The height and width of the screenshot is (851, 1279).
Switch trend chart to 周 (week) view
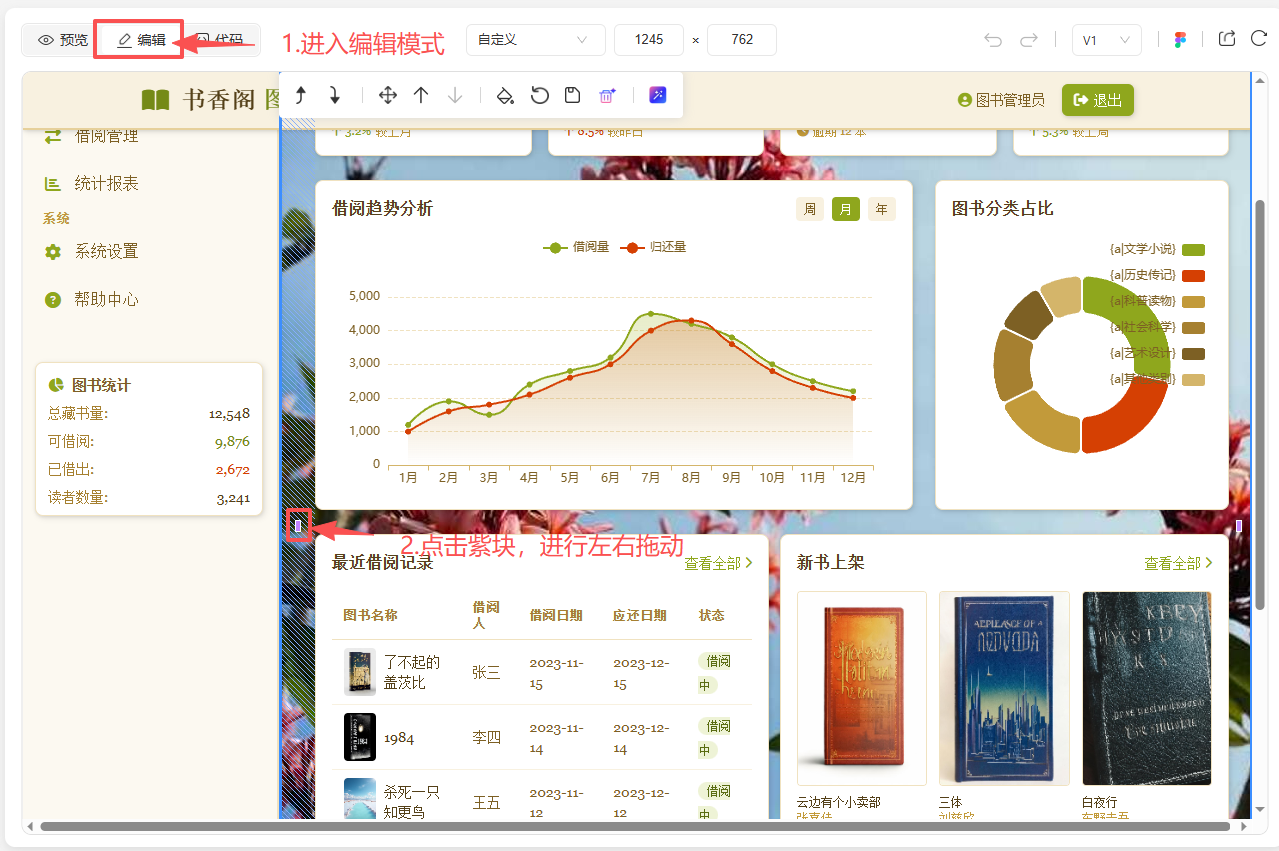coord(809,209)
